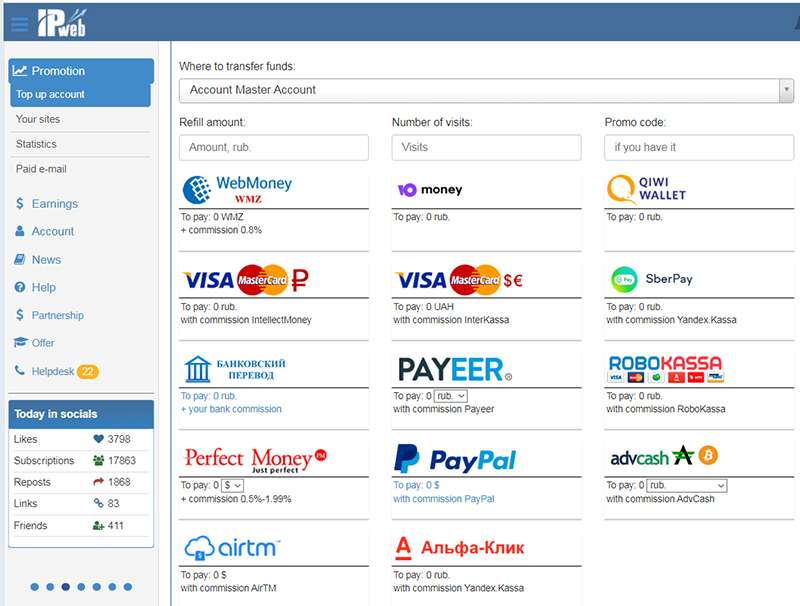Select the SberPay payment logo
800x606 pixels.
[x=652, y=279]
